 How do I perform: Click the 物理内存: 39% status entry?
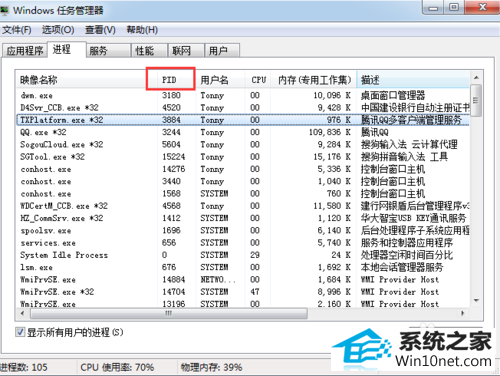[x=211, y=367]
